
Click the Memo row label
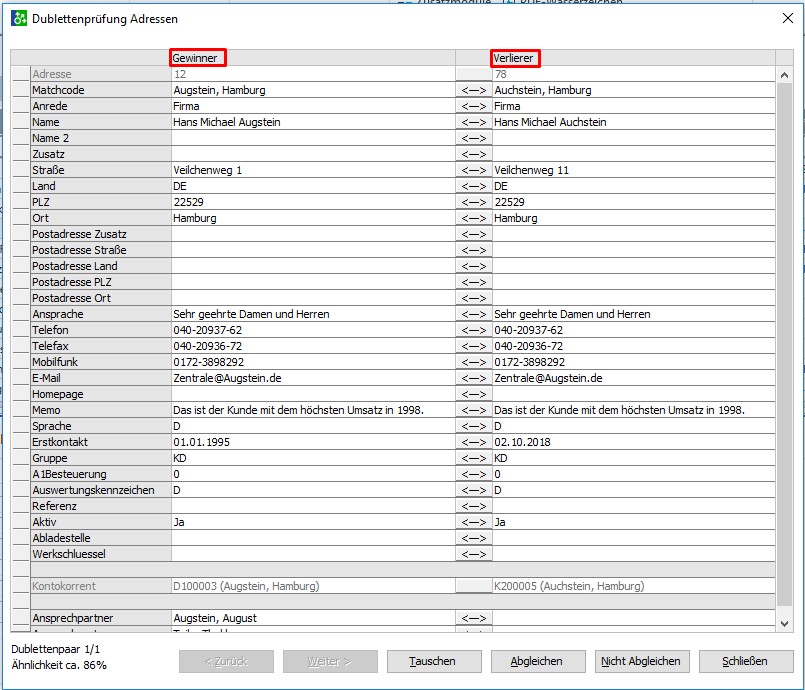pyautogui.click(x=101, y=410)
